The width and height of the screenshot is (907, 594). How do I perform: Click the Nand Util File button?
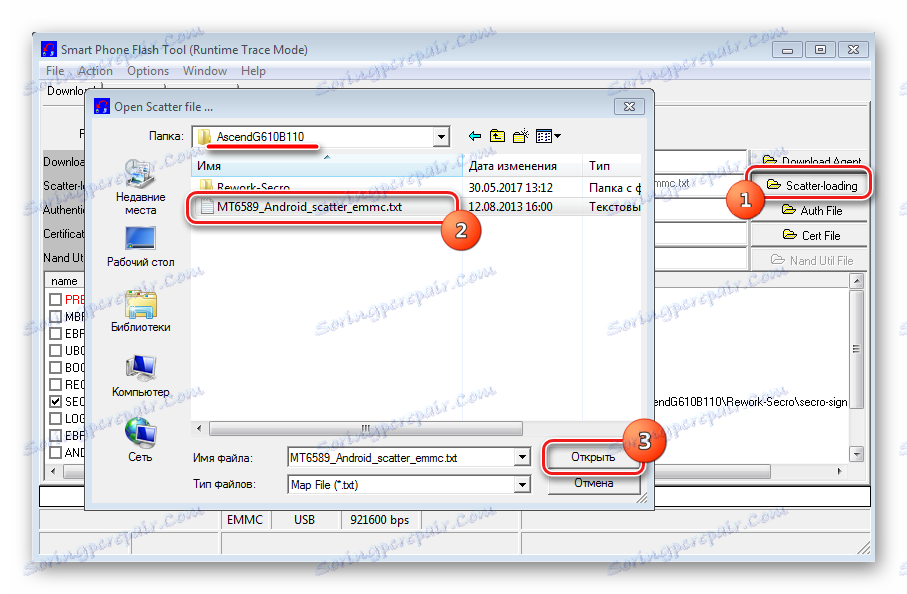pyautogui.click(x=812, y=260)
